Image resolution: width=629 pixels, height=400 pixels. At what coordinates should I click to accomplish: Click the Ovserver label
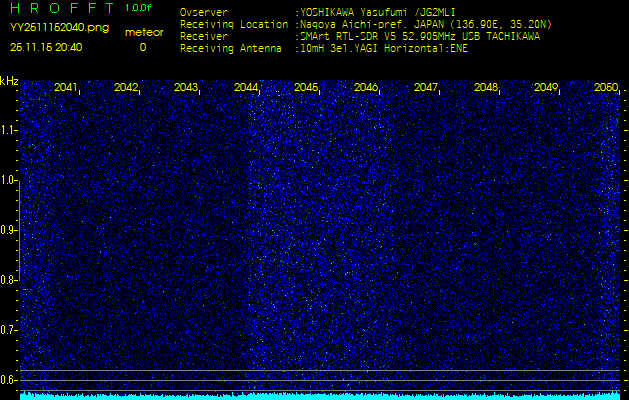[x=204, y=12]
